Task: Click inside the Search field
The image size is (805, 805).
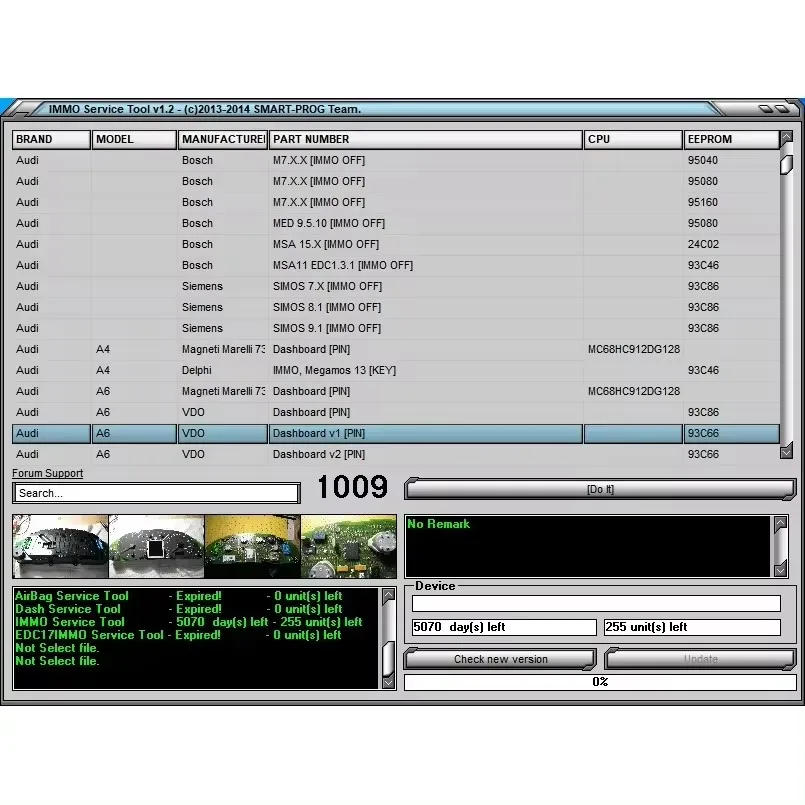Action: click(x=155, y=492)
